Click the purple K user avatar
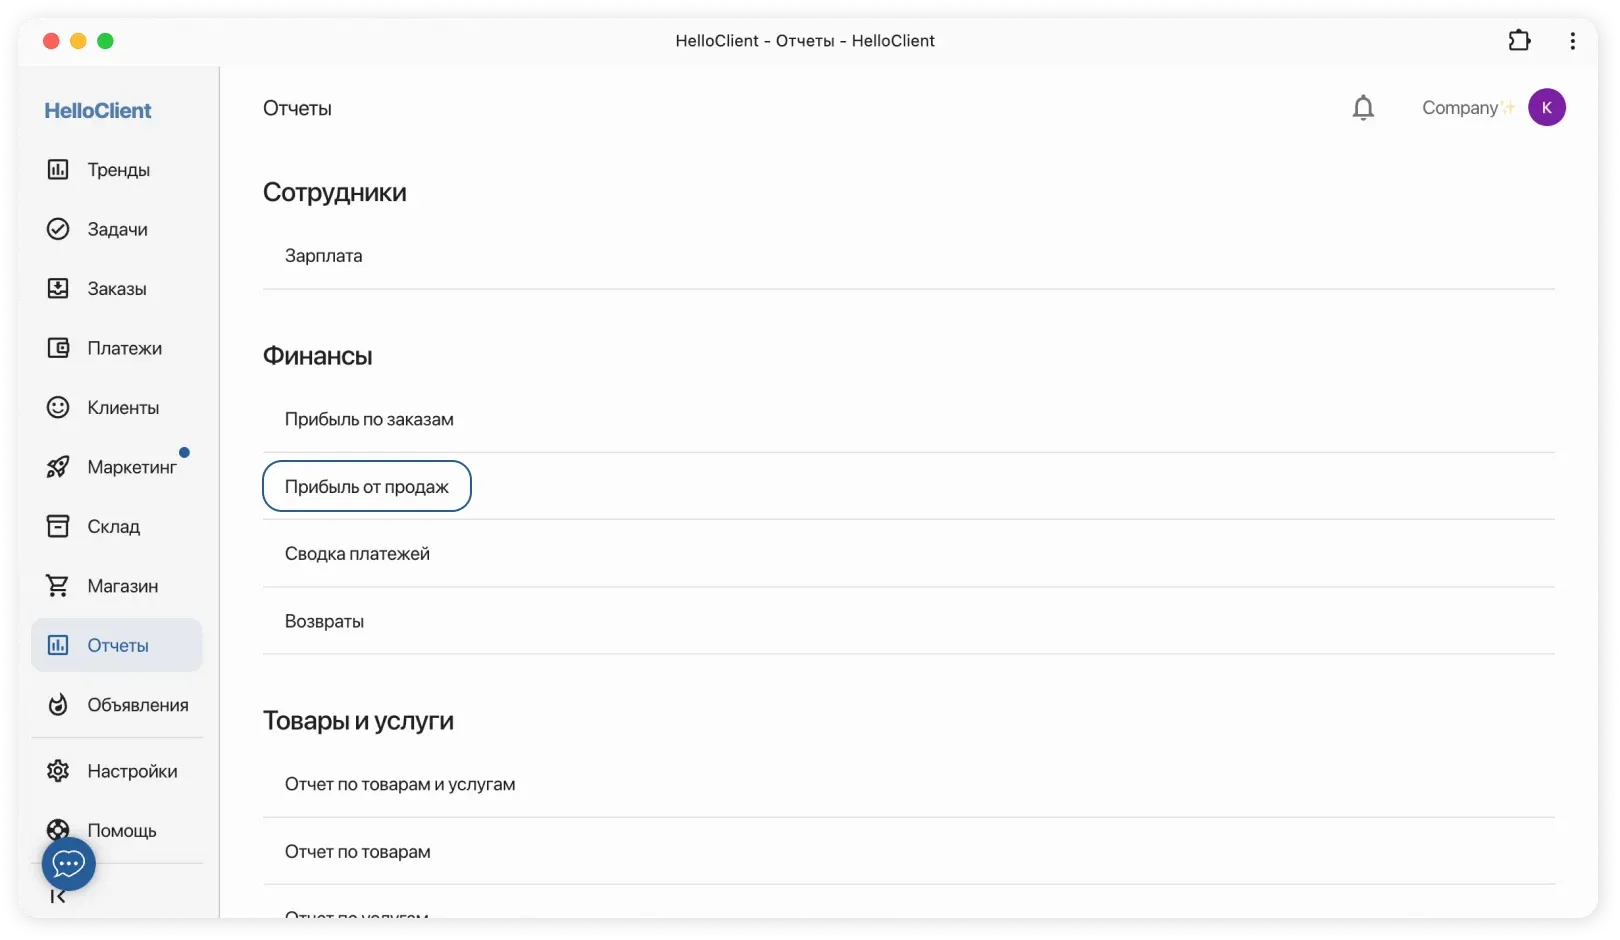The width and height of the screenshot is (1620, 940). tap(1546, 108)
